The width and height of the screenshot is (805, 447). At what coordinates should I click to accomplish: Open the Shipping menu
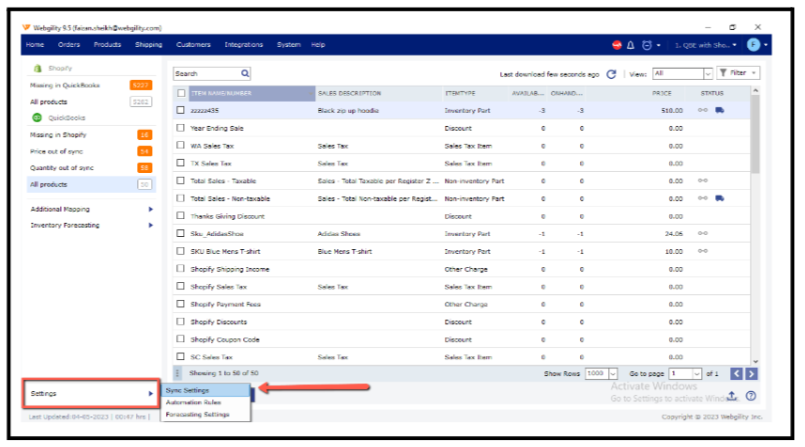(x=148, y=45)
